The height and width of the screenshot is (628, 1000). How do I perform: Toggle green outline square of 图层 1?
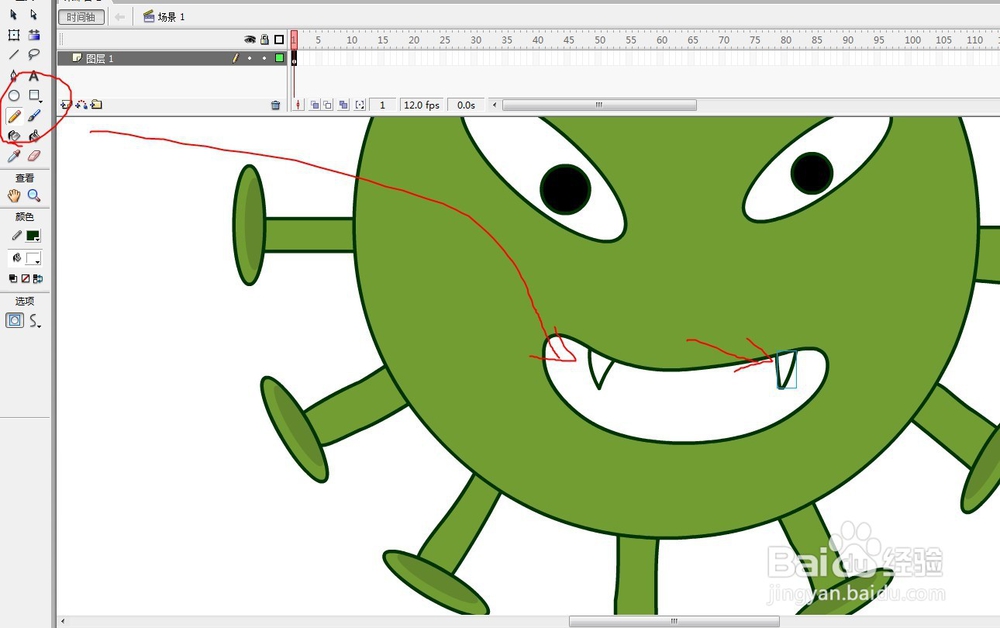click(x=279, y=58)
